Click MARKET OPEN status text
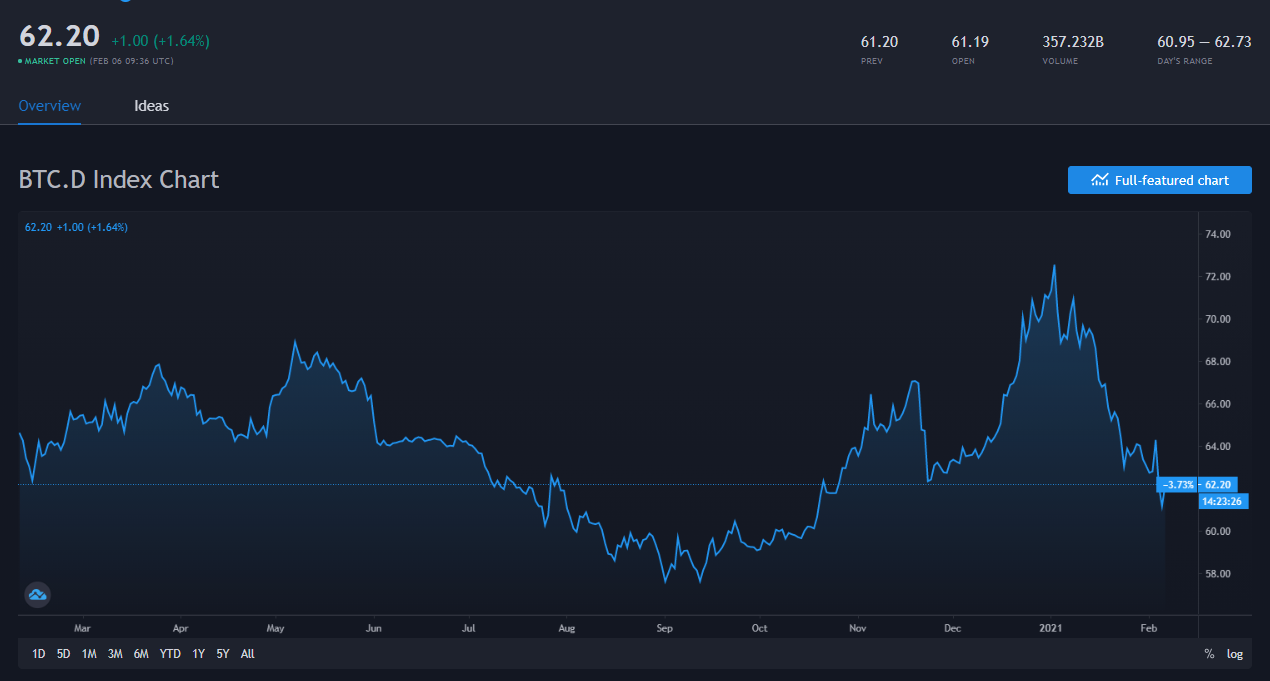1270x681 pixels. (53, 61)
